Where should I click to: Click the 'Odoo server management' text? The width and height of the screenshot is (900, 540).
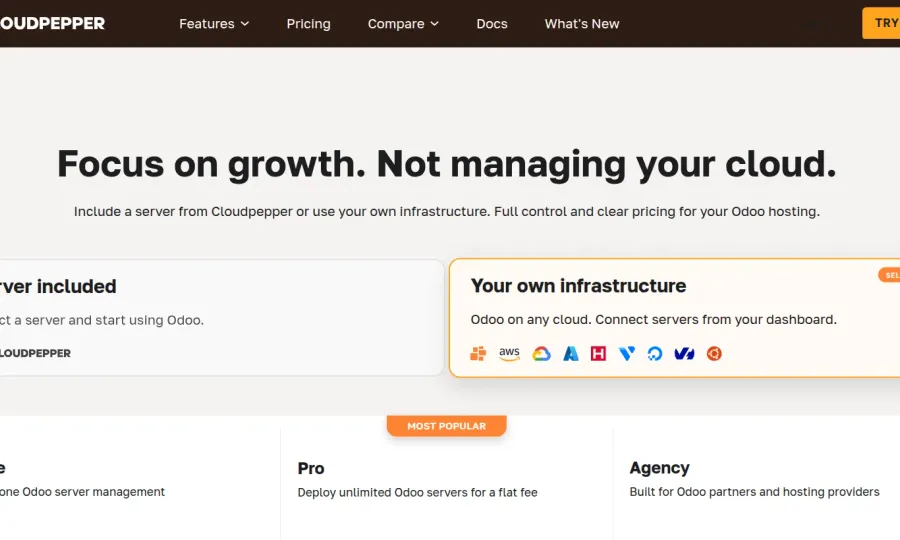(x=94, y=492)
